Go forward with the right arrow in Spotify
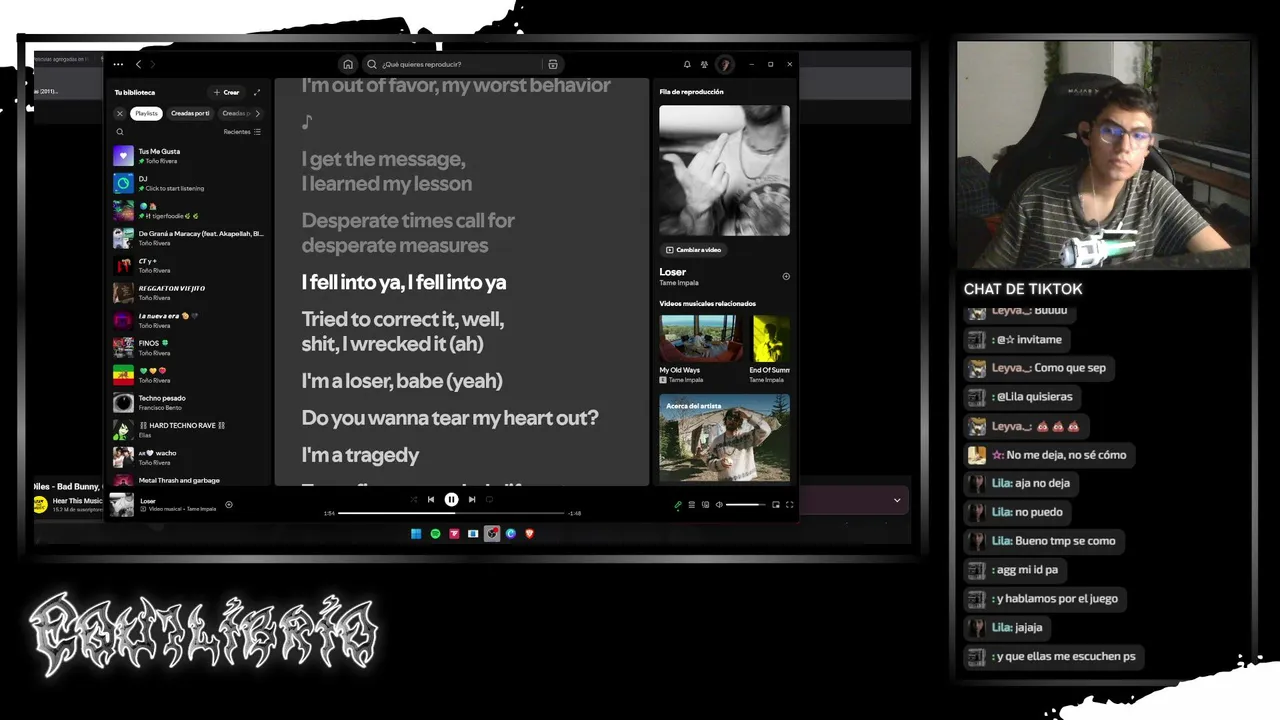This screenshot has height=720, width=1280. pyautogui.click(x=152, y=64)
